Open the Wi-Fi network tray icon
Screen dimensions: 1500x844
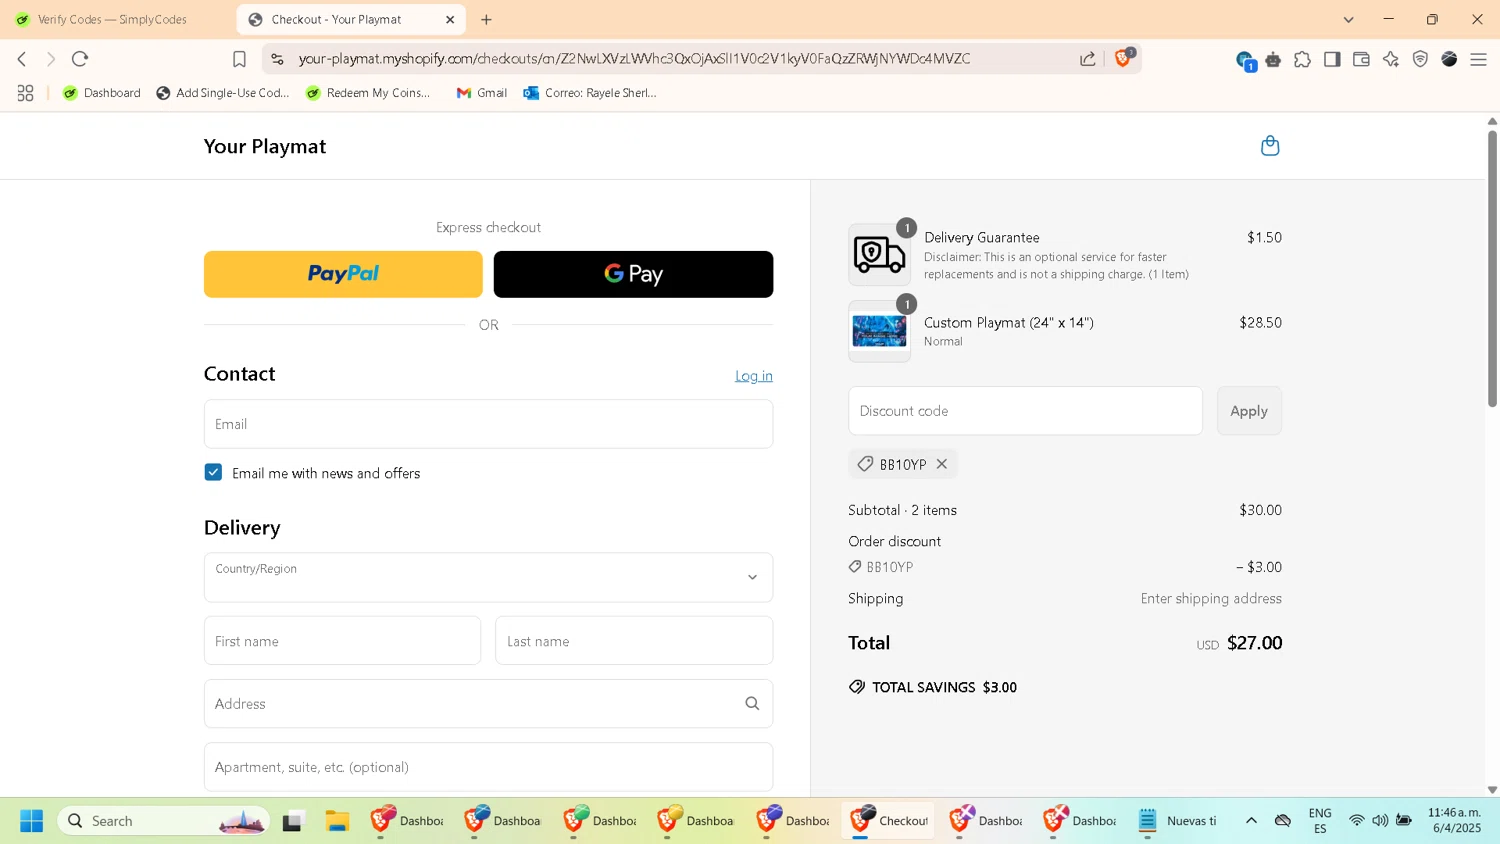point(1356,820)
